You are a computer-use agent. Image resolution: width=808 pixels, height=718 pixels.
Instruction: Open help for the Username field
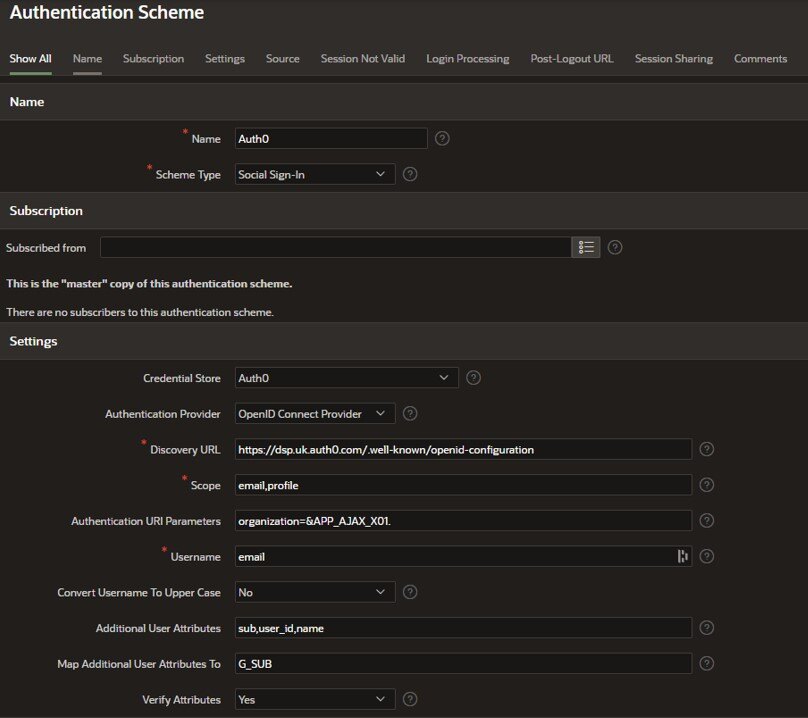point(706,556)
